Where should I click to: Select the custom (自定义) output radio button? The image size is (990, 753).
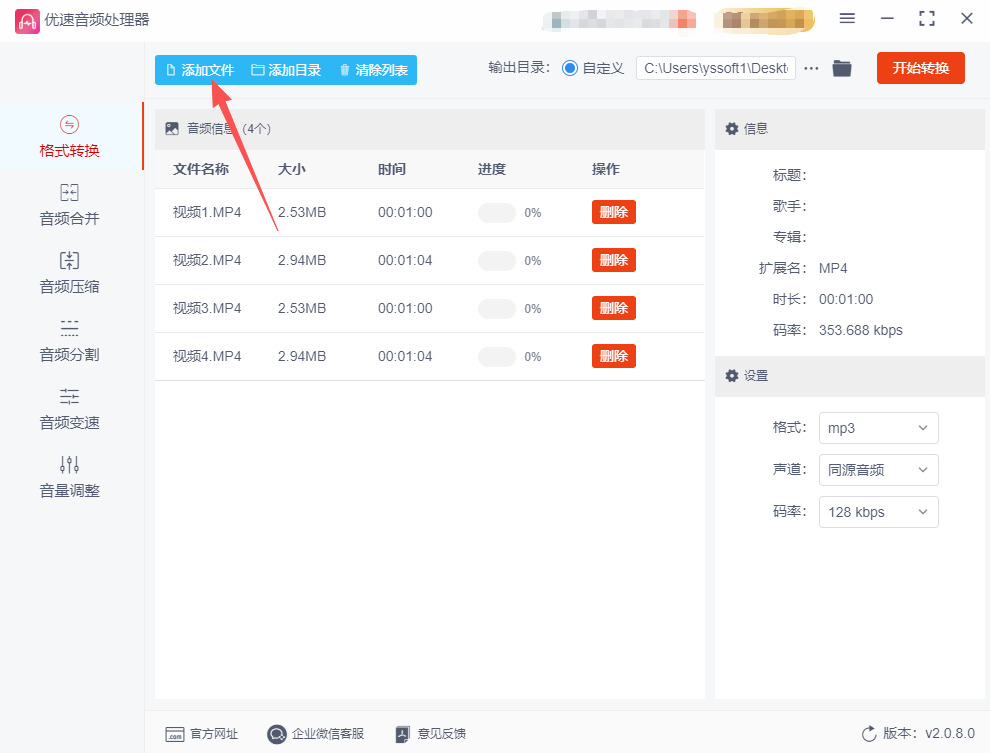click(570, 68)
